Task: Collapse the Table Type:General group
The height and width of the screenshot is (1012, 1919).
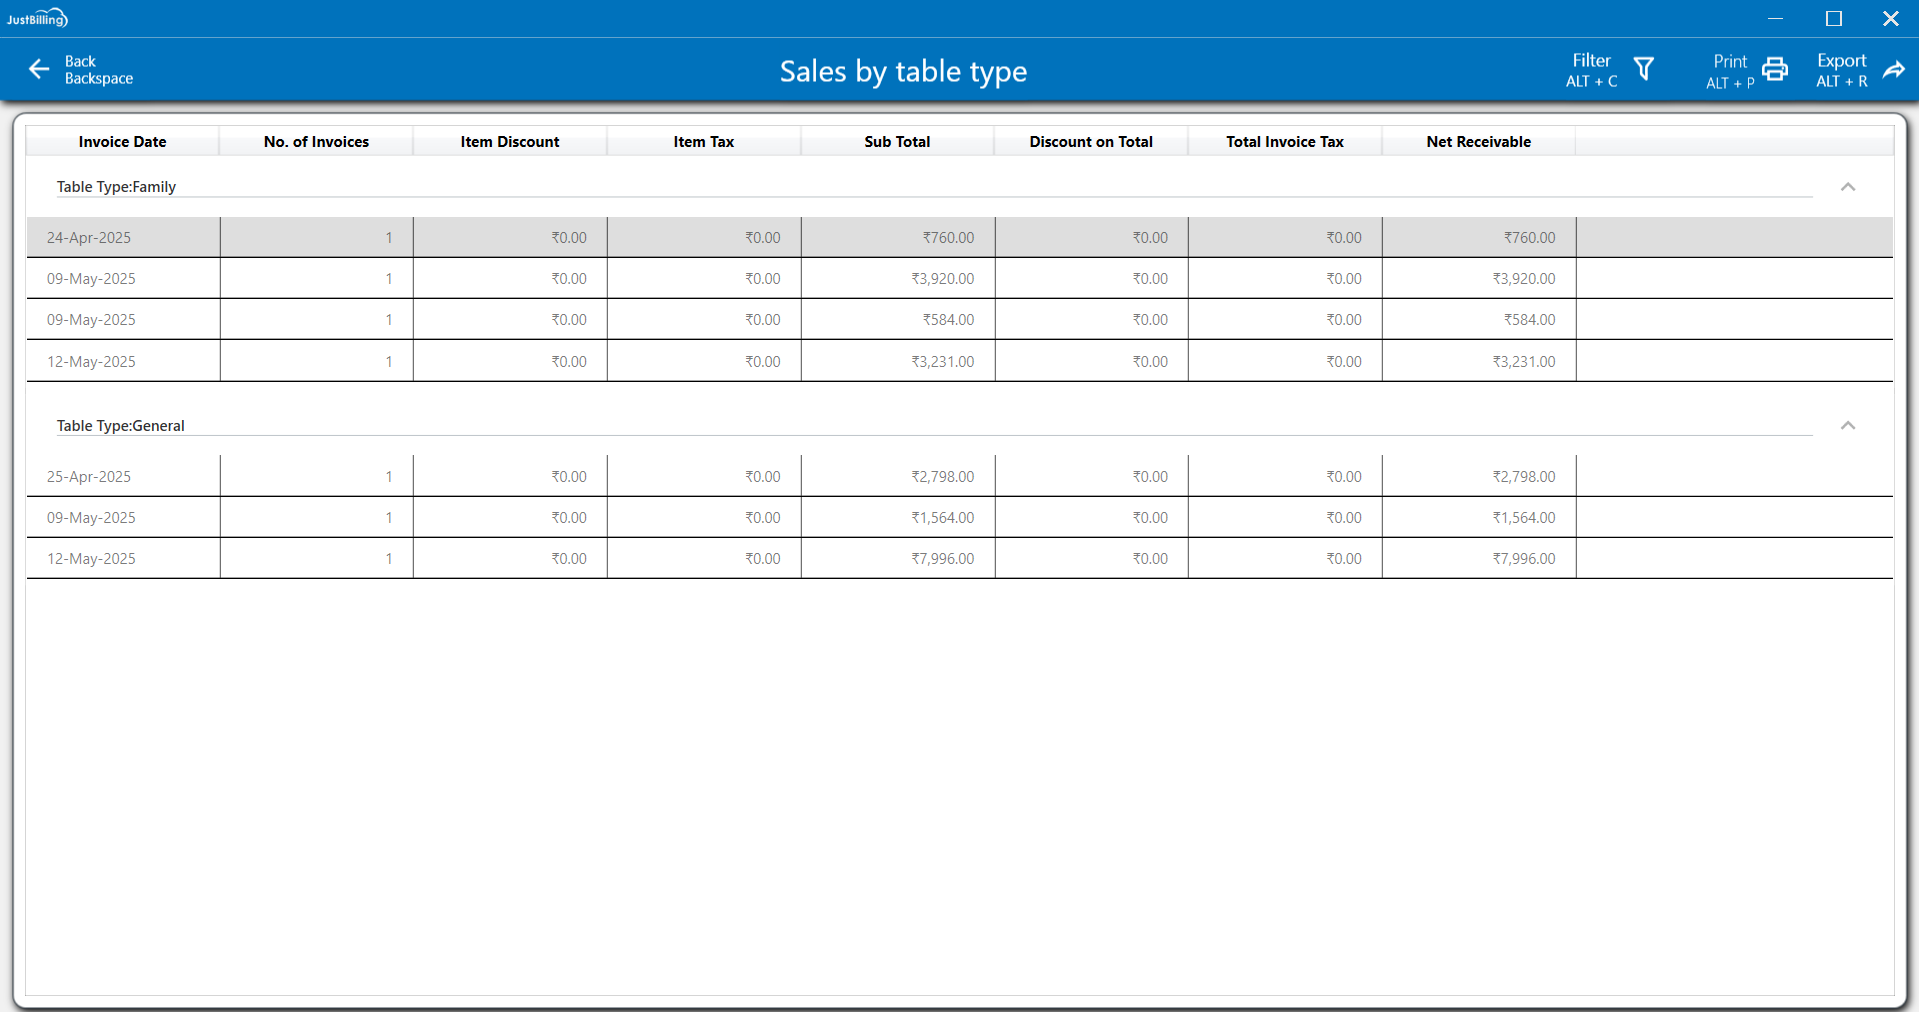Action: (x=1848, y=426)
